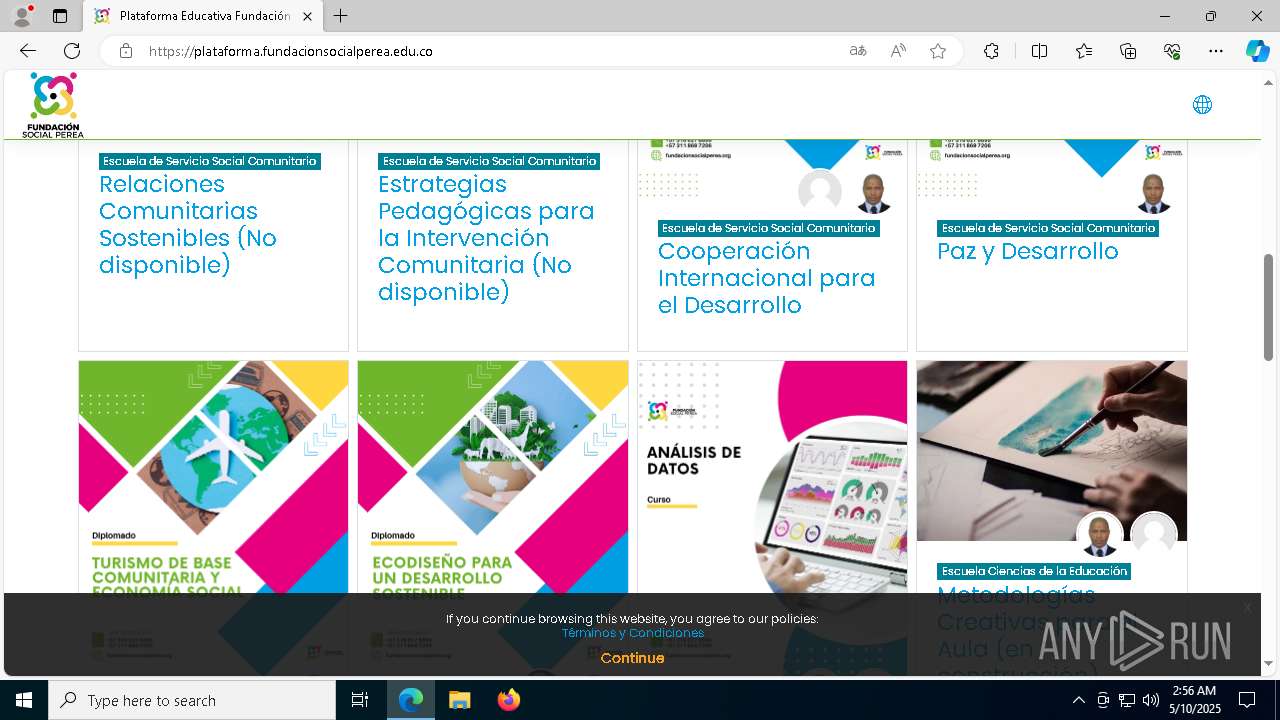Screen dimensions: 1280x720
Task: Open the network status tray icon
Action: click(x=1126, y=700)
